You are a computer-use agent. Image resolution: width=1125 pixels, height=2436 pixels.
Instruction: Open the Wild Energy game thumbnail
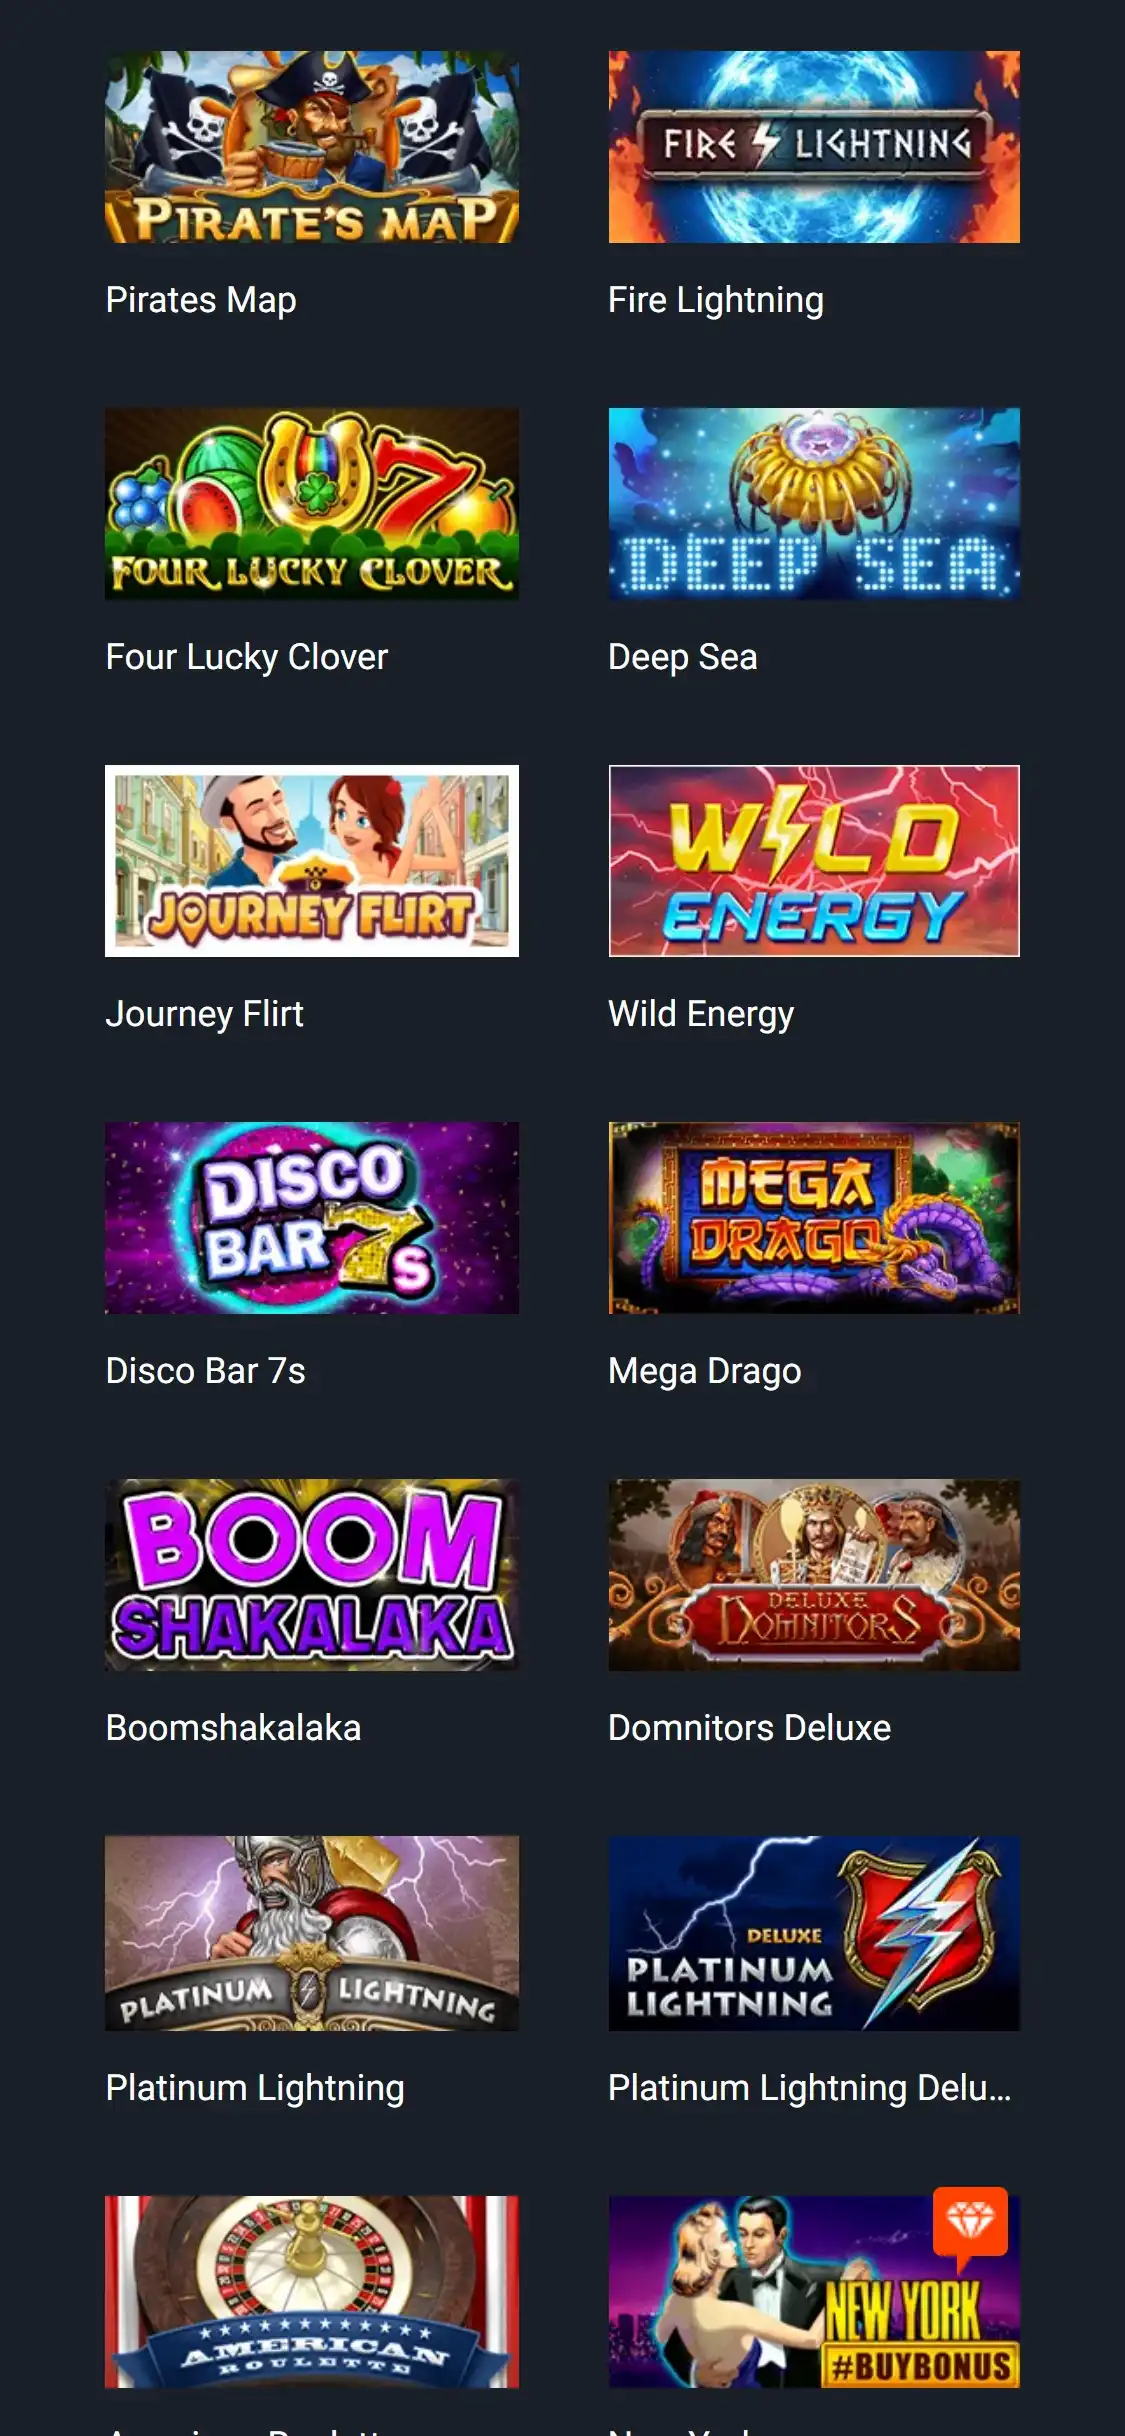(x=814, y=861)
